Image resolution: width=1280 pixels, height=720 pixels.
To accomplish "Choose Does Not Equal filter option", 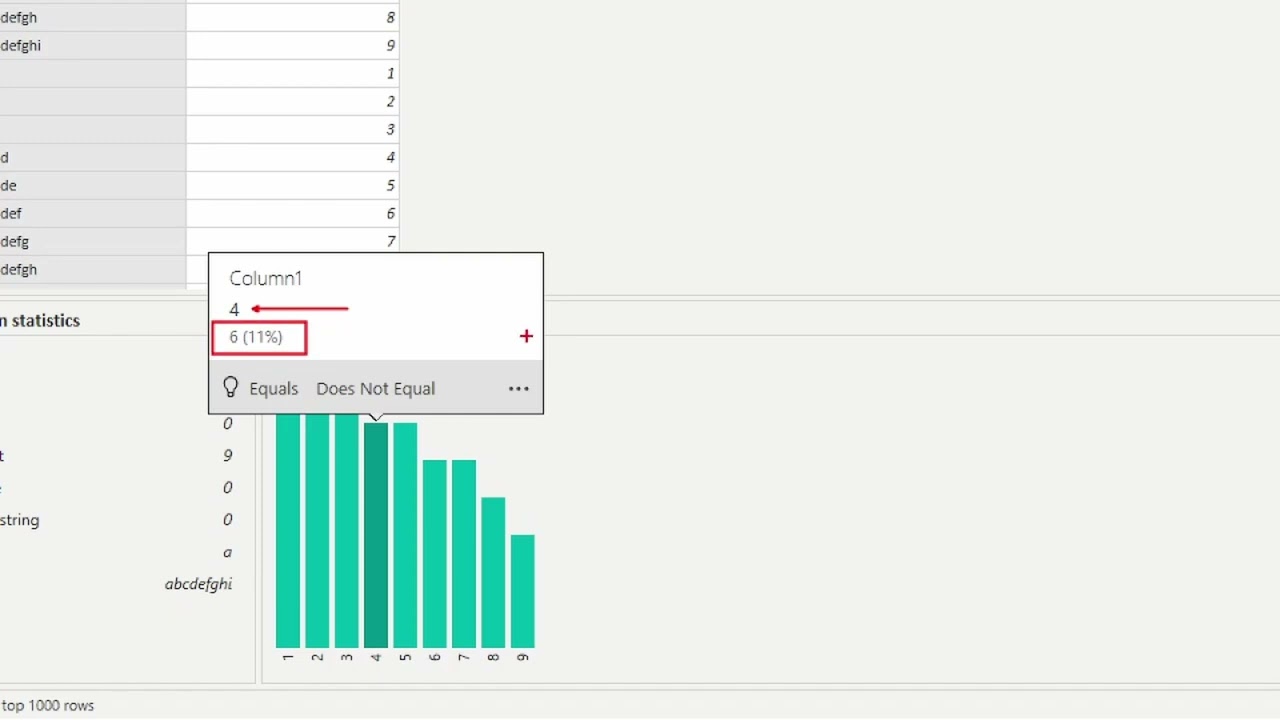I will (375, 389).
